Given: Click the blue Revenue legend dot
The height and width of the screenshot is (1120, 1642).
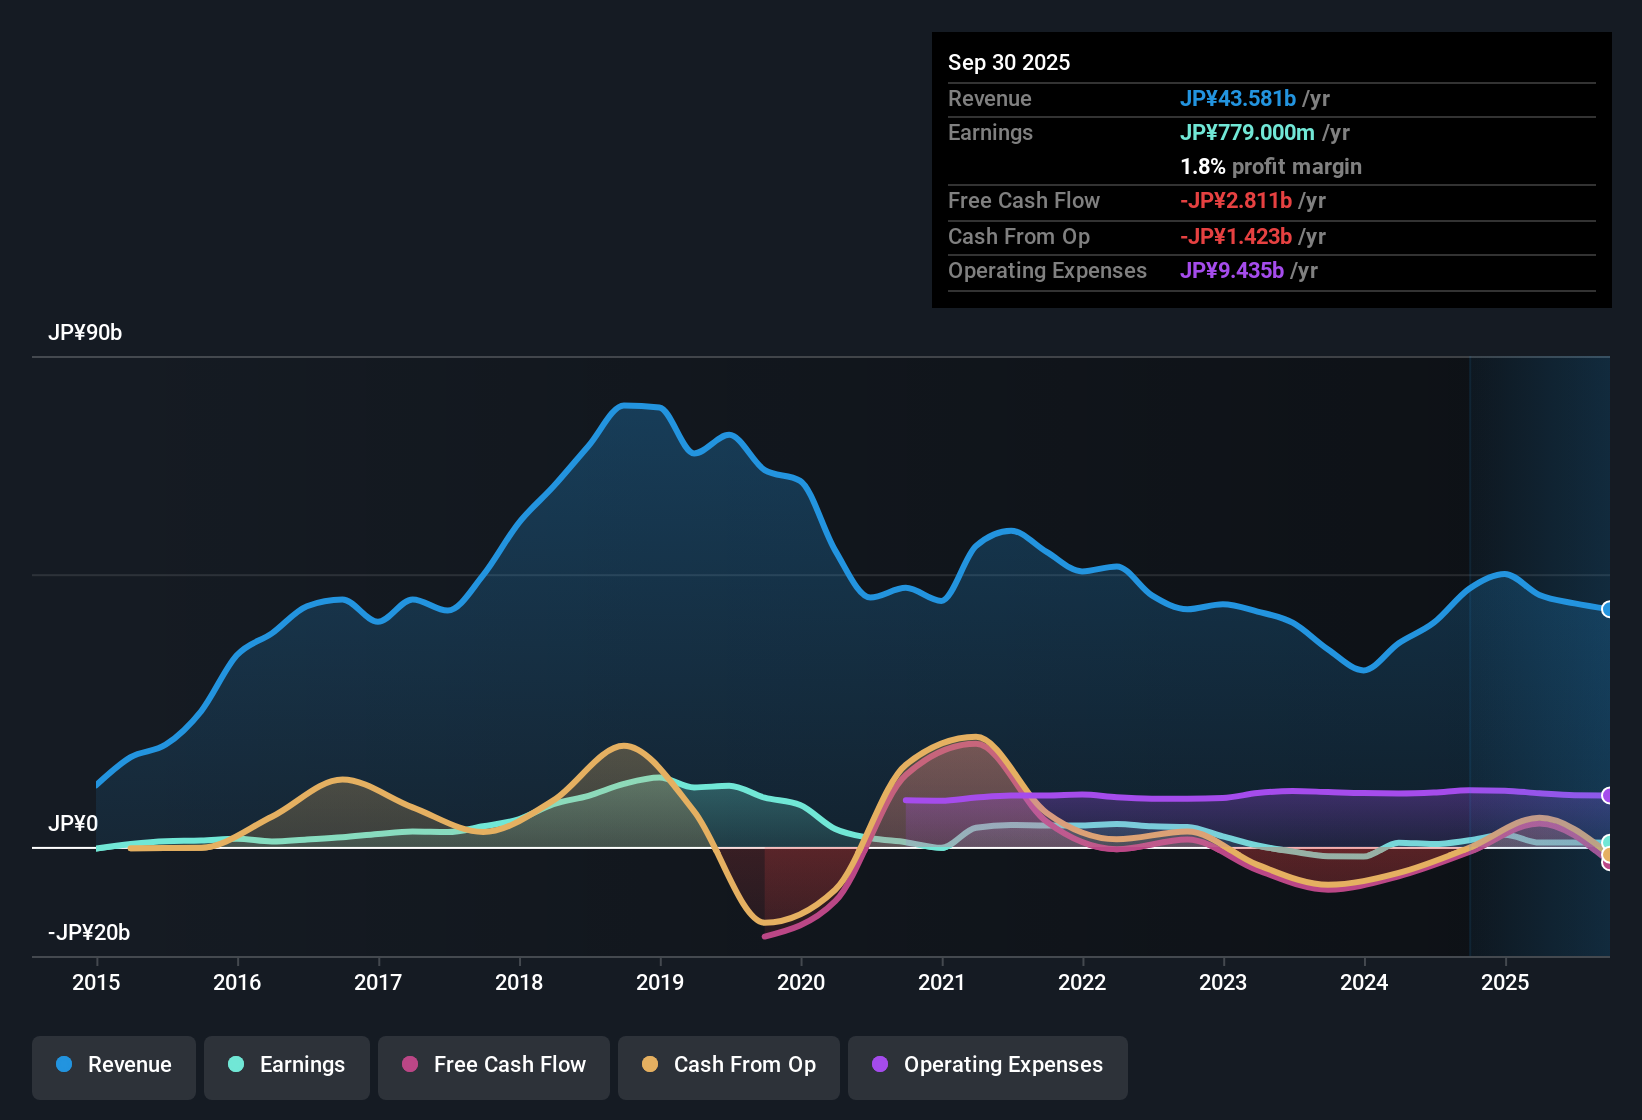Looking at the screenshot, I should pos(63,1065).
